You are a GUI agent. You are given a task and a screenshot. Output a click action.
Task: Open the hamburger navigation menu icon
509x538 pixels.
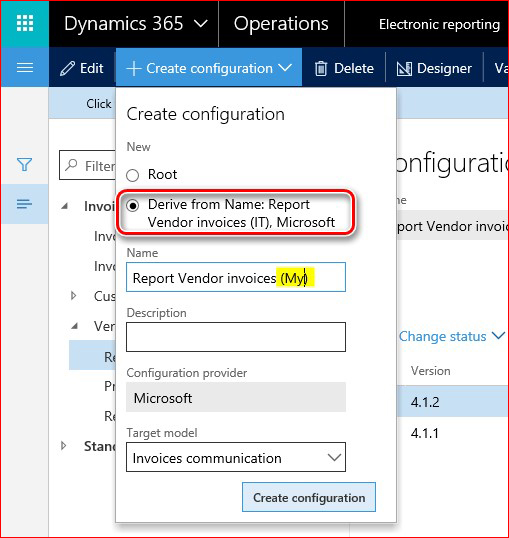tap(25, 68)
